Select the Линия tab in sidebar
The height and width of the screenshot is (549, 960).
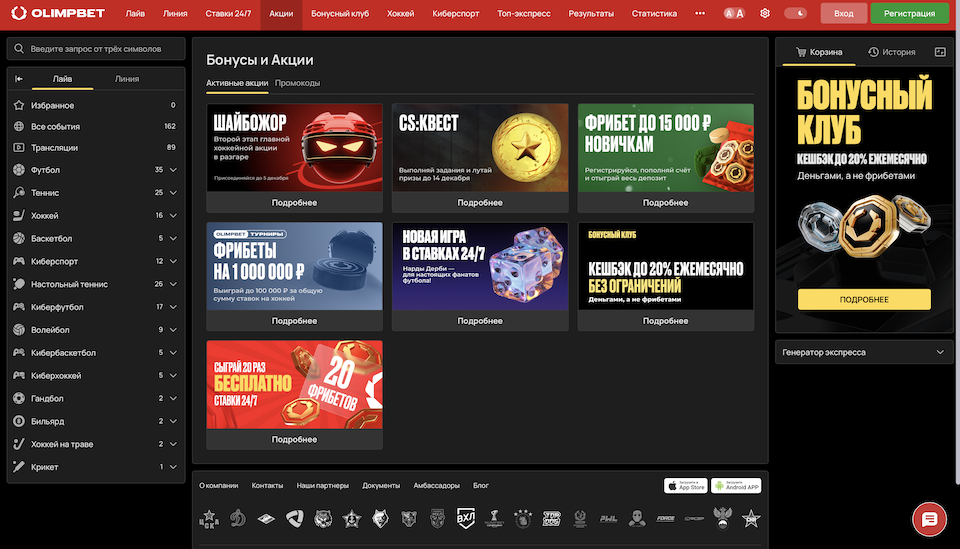click(127, 79)
